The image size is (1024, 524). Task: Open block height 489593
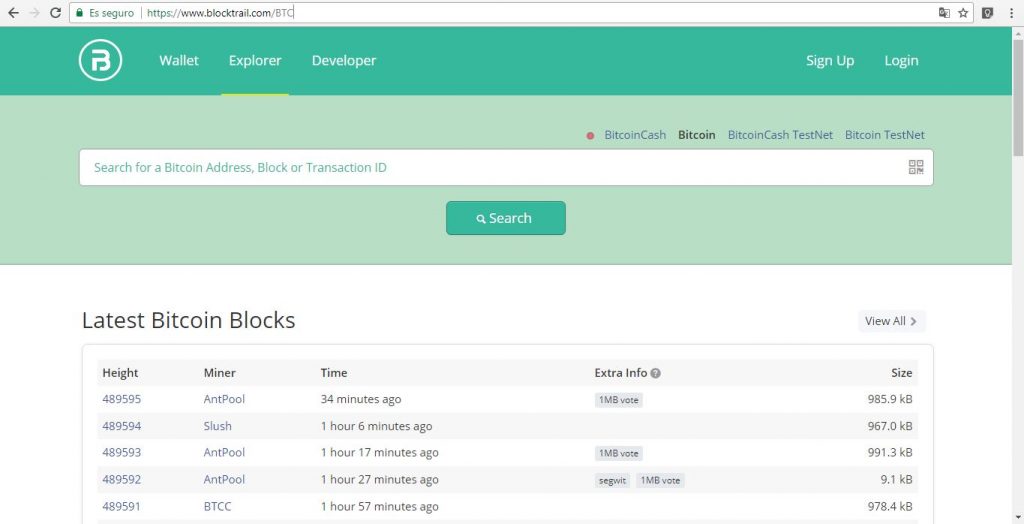121,452
